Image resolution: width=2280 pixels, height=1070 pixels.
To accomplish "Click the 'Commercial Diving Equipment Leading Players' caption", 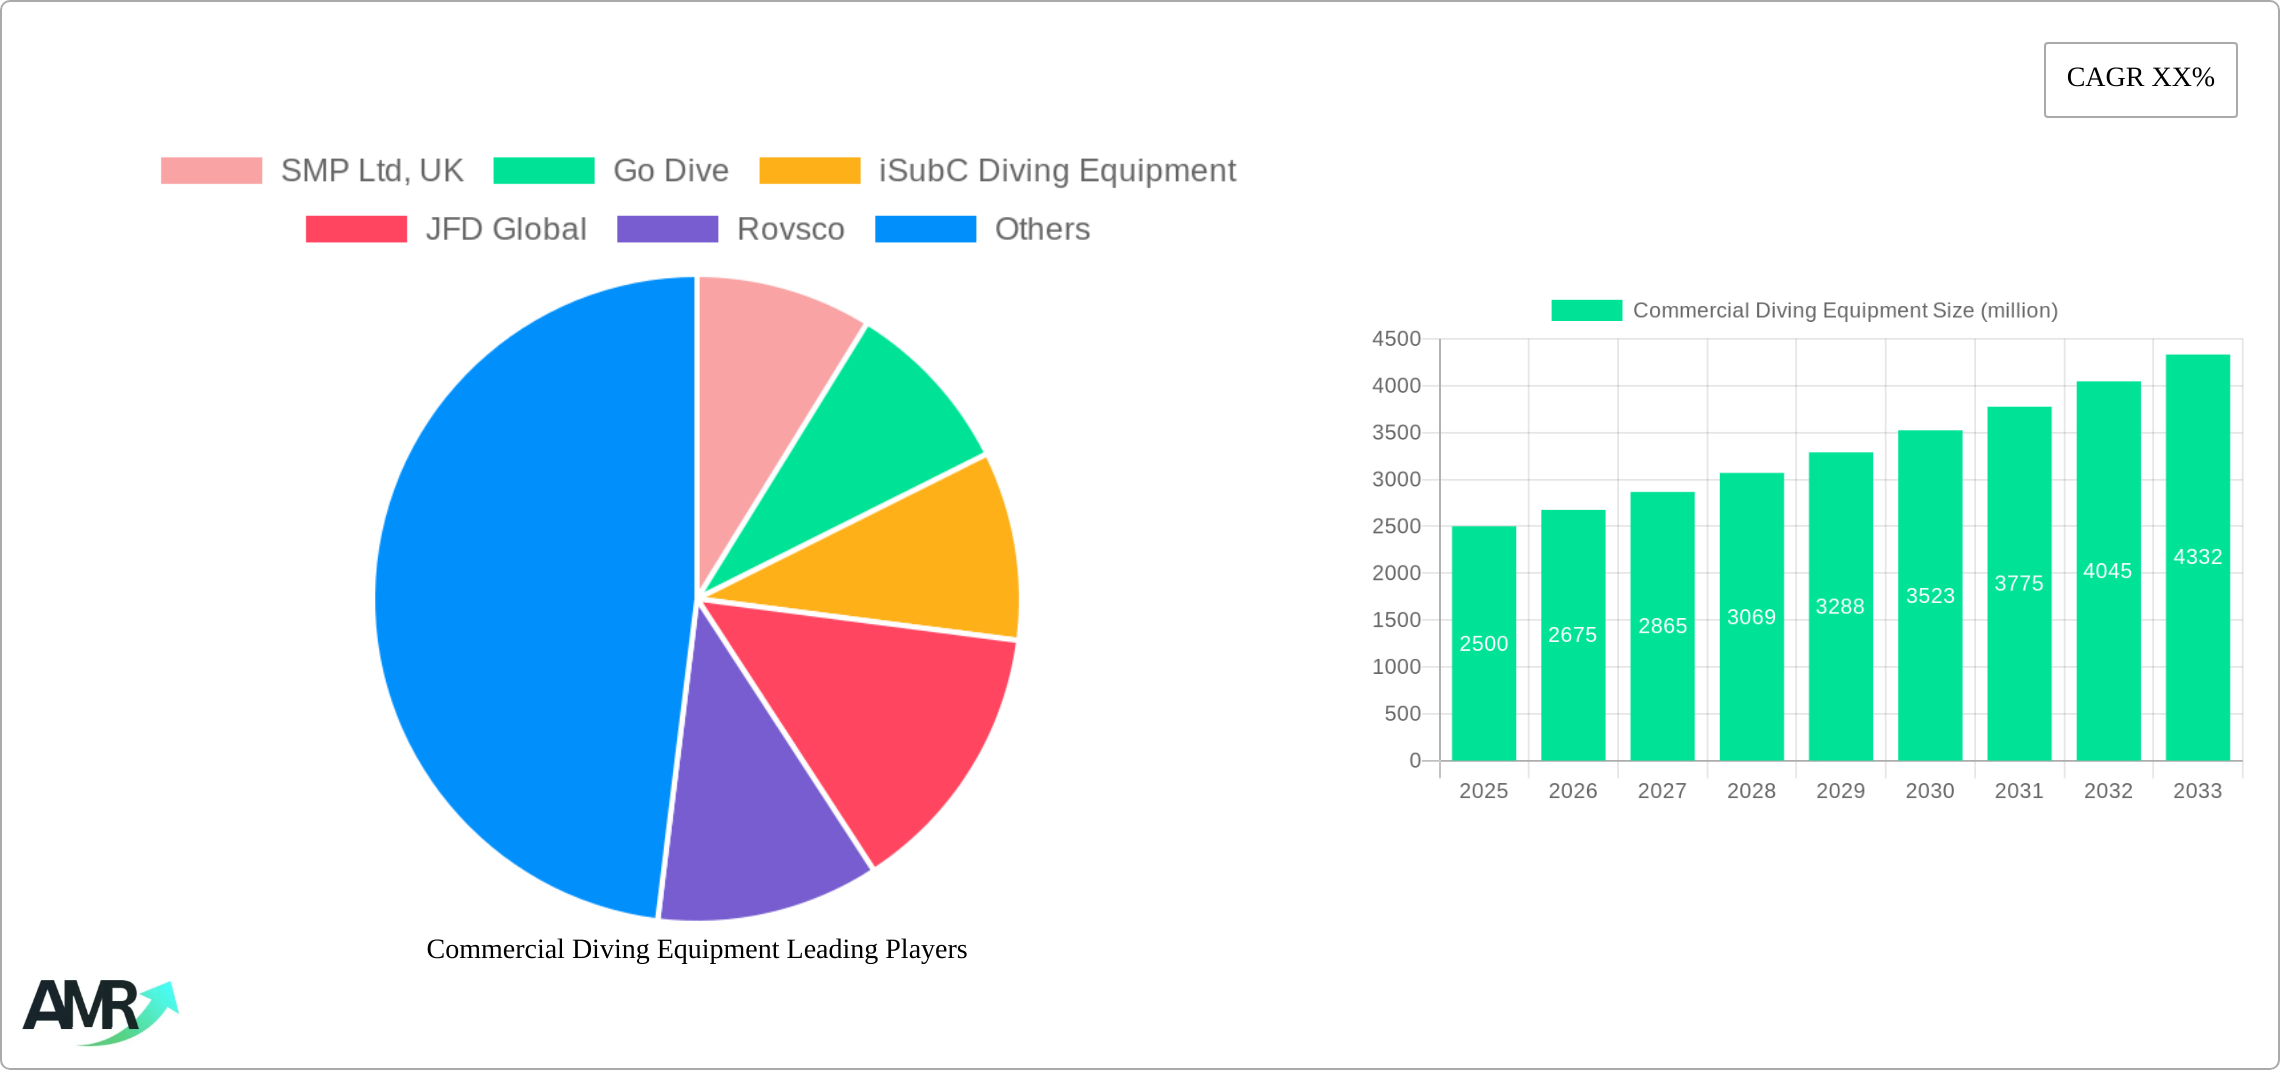I will tap(697, 949).
